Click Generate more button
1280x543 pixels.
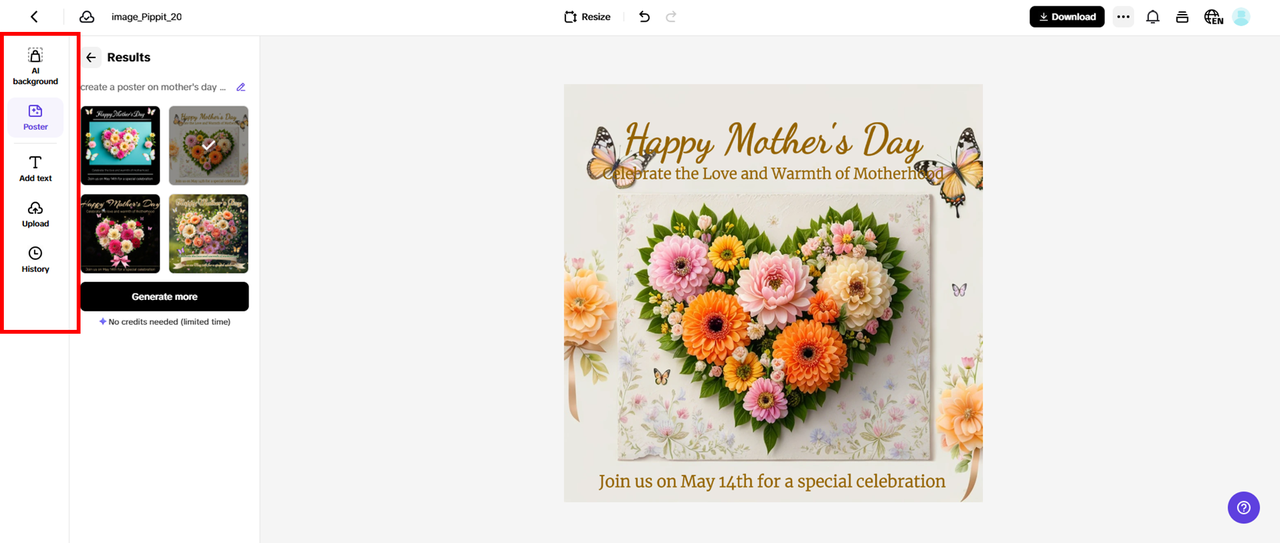(164, 296)
